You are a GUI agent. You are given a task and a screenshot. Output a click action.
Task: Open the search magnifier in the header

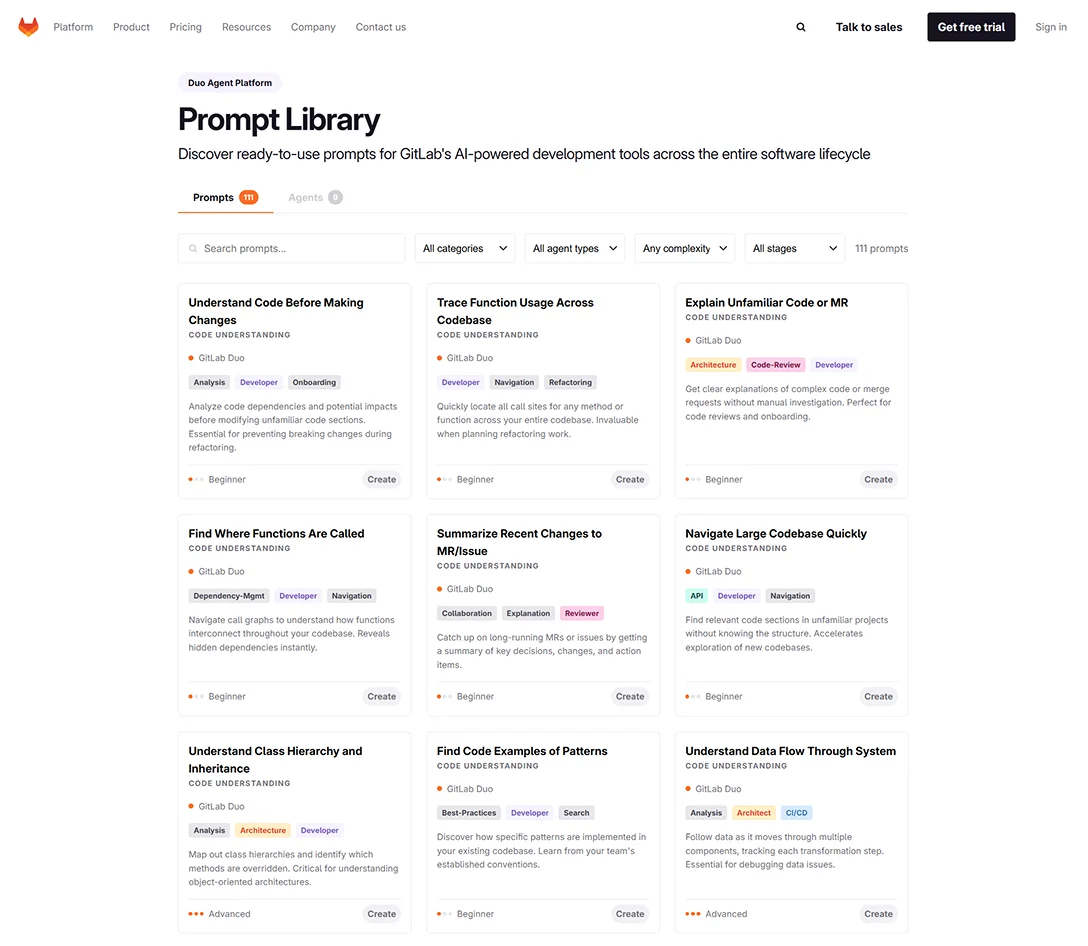[x=800, y=27]
